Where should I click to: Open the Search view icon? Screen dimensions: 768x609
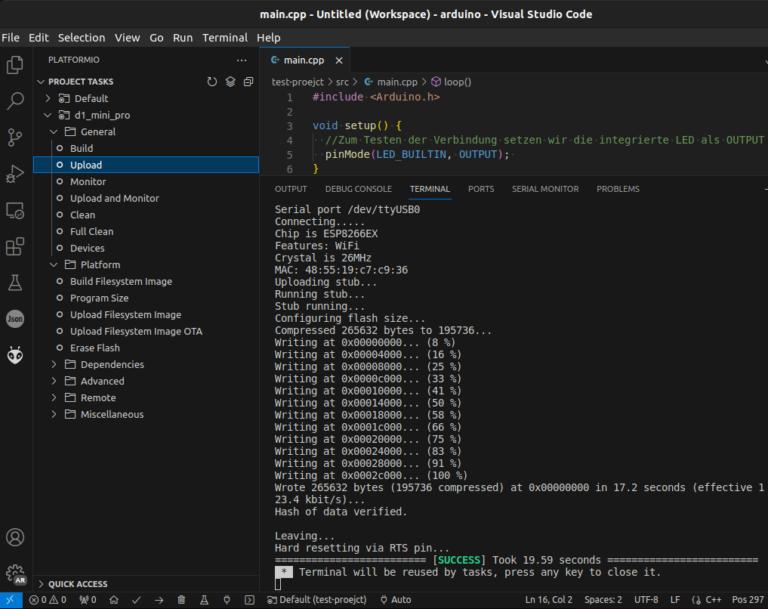[15, 101]
